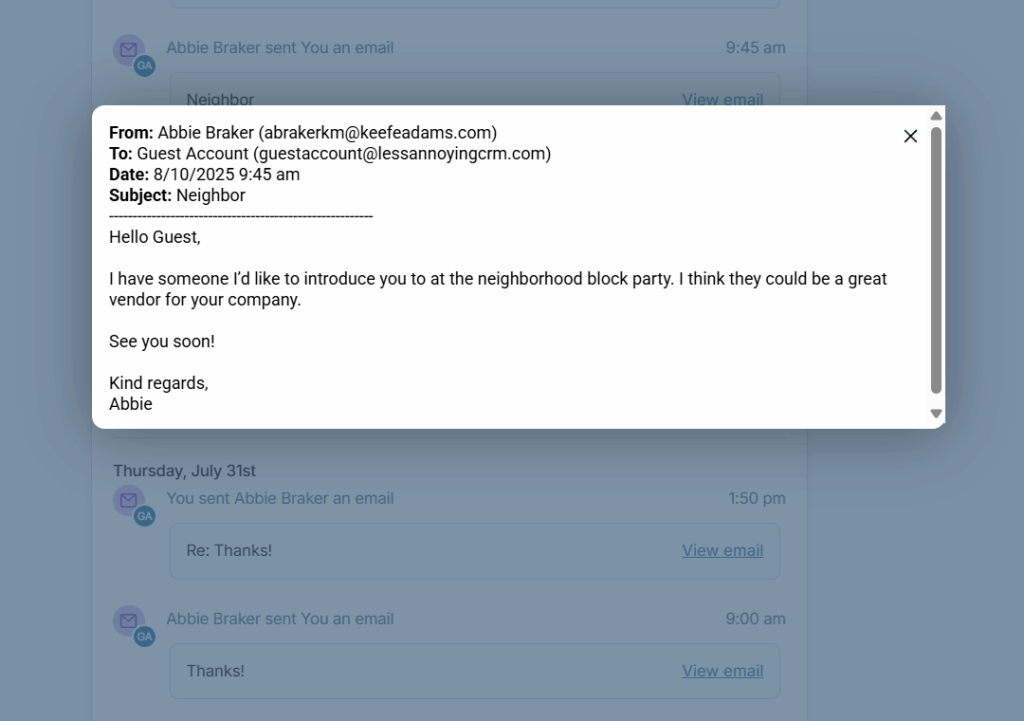1024x721 pixels.
Task: Open View email link for Thanks! message
Action: point(722,671)
